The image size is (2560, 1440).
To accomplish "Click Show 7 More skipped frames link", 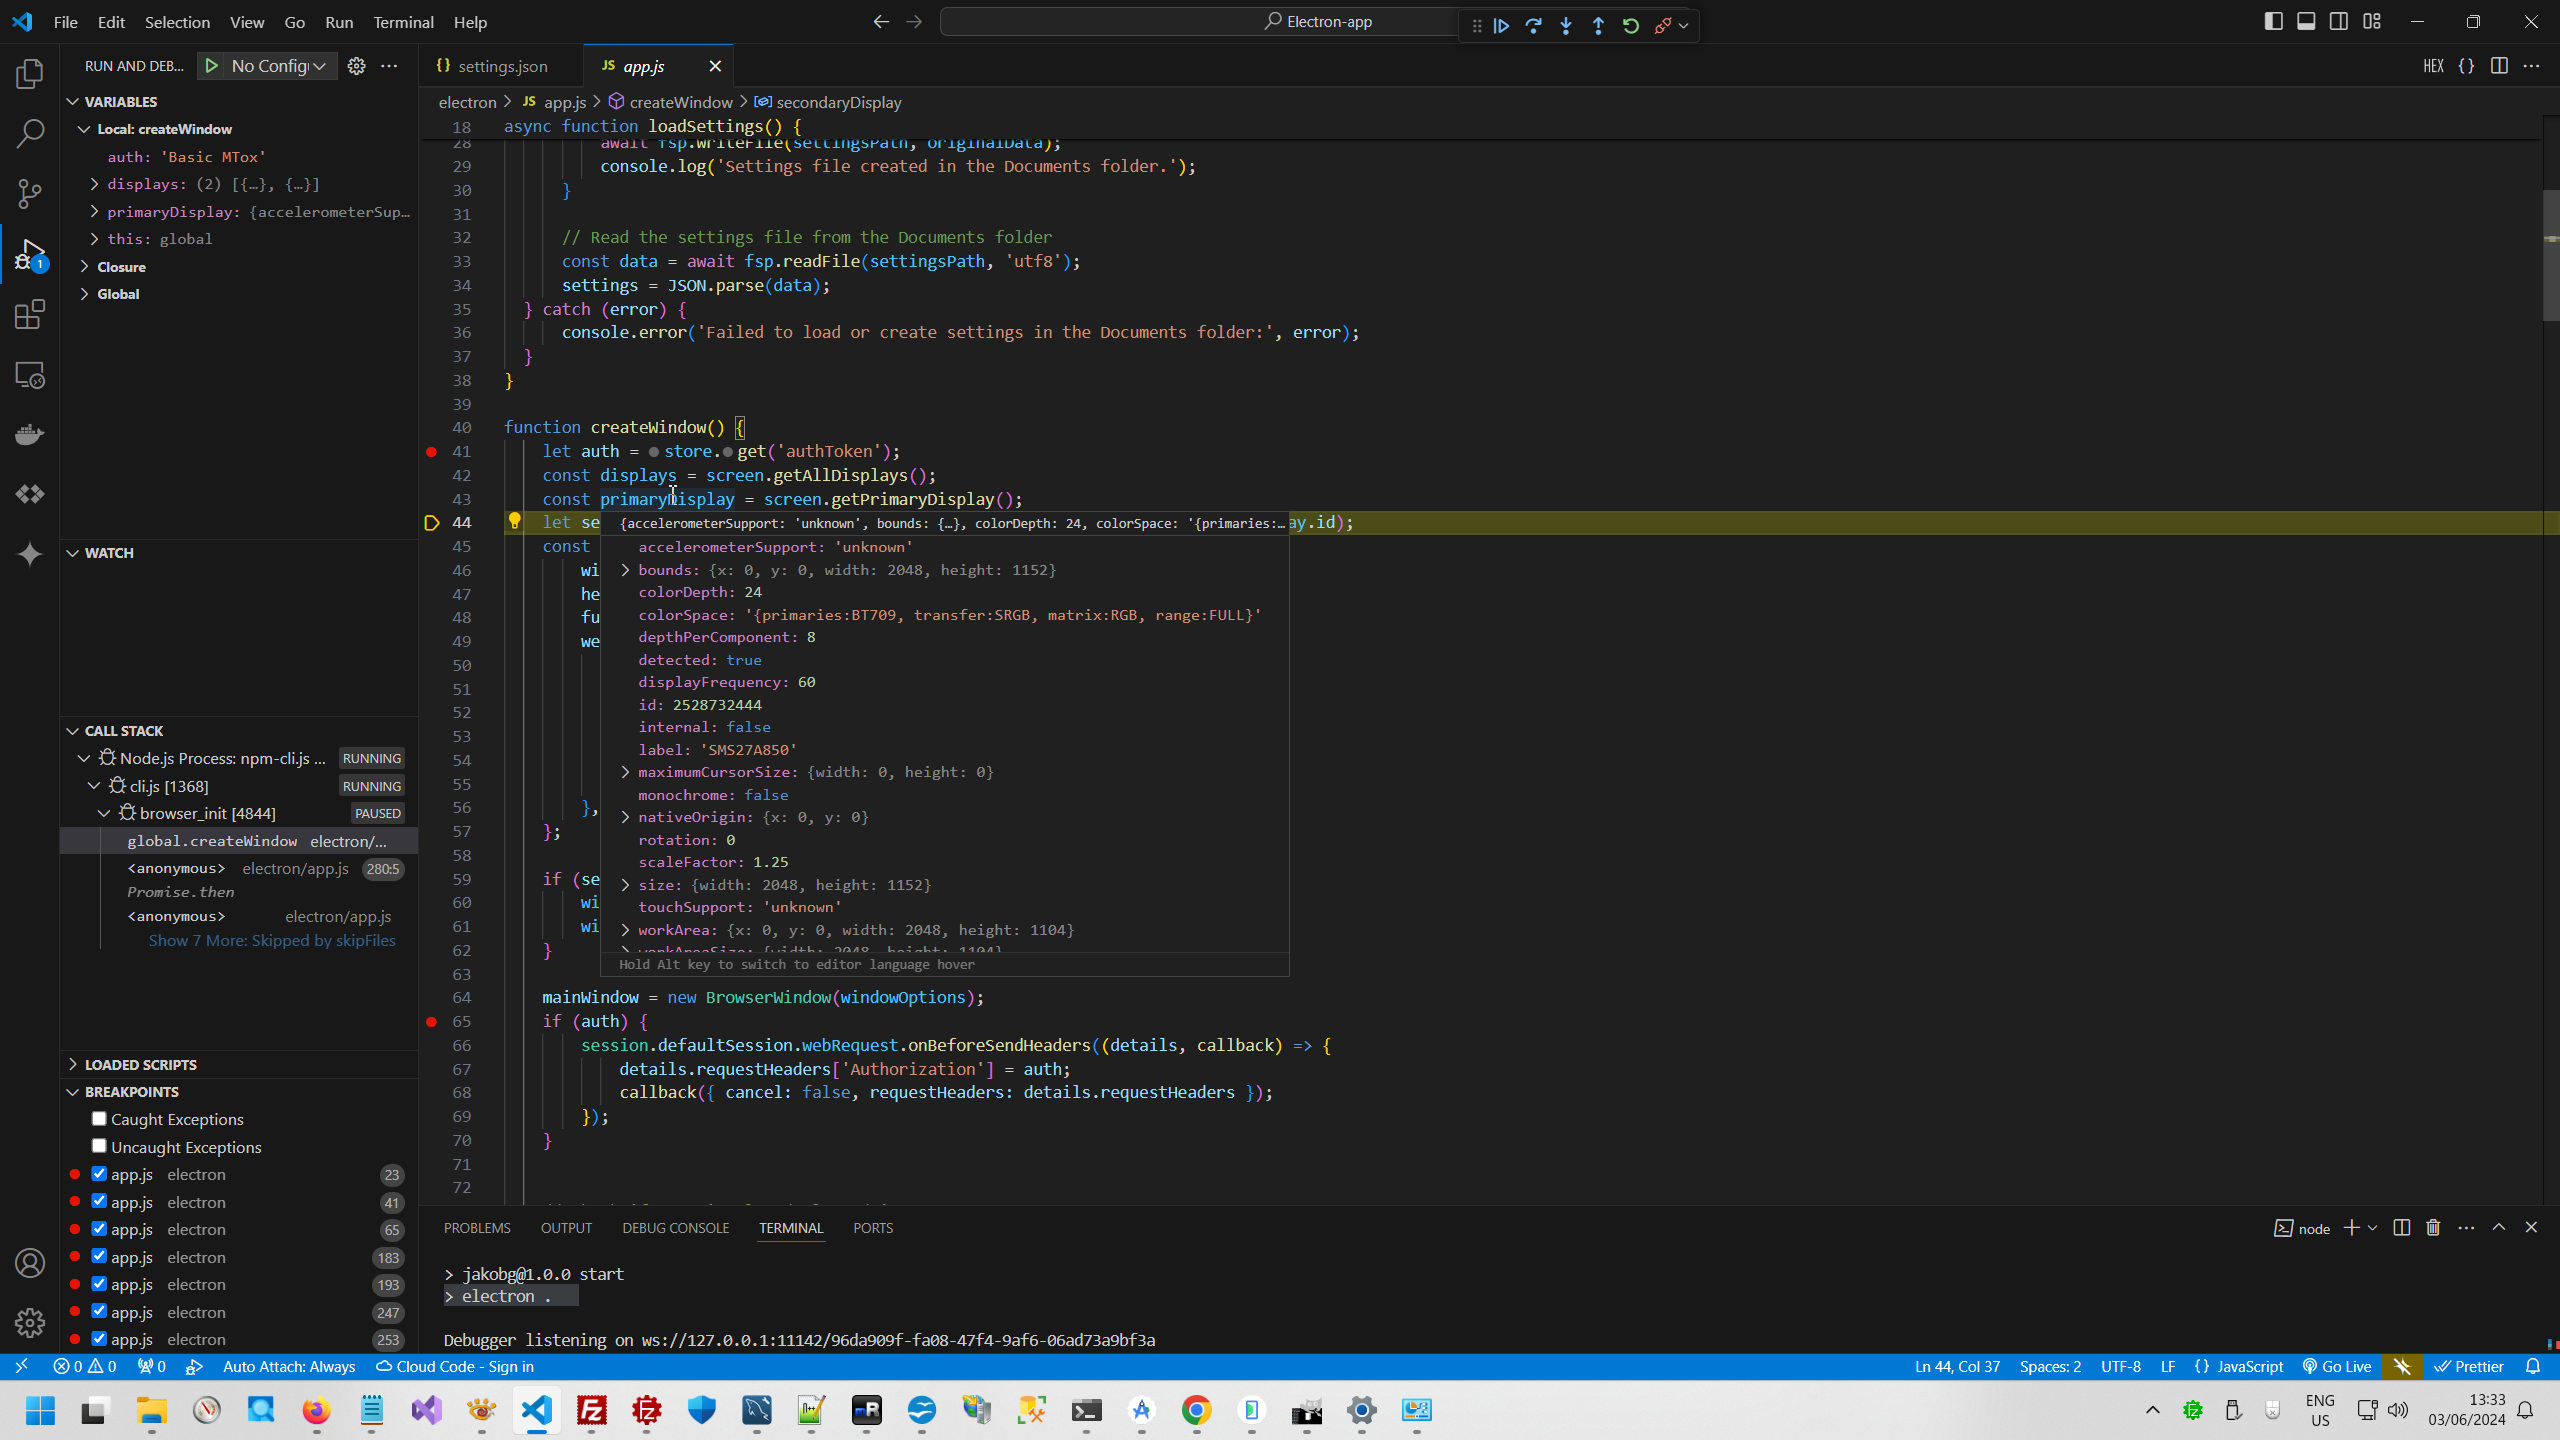I will pyautogui.click(x=272, y=941).
